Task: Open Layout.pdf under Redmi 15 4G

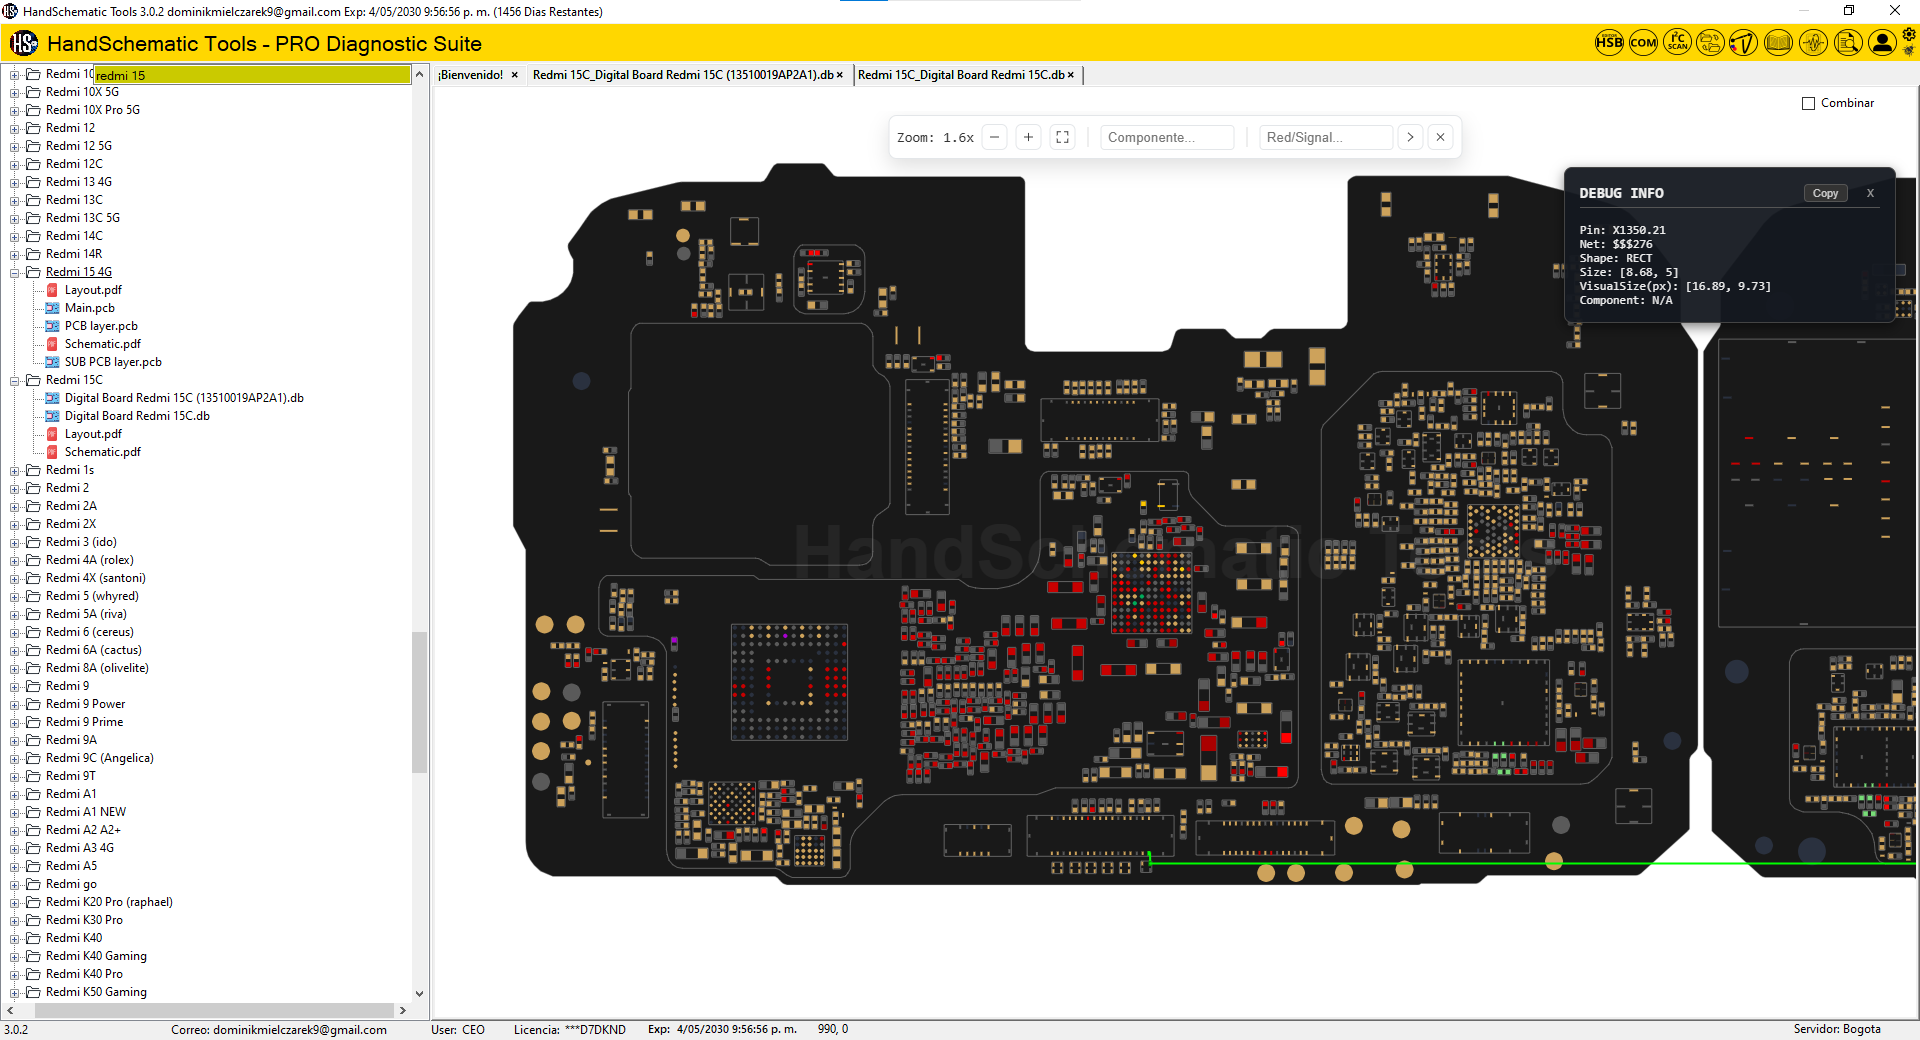Action: tap(93, 290)
